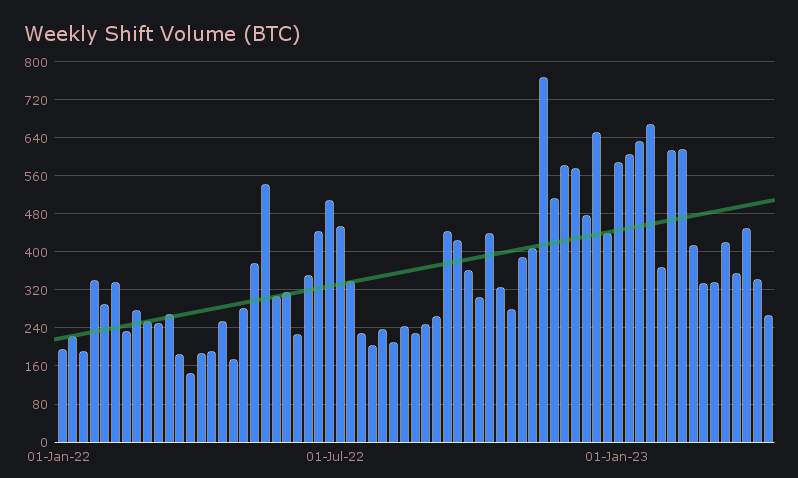
Task: Click the Weekly Shift Volume (BTC) title
Action: pyautogui.click(x=162, y=34)
